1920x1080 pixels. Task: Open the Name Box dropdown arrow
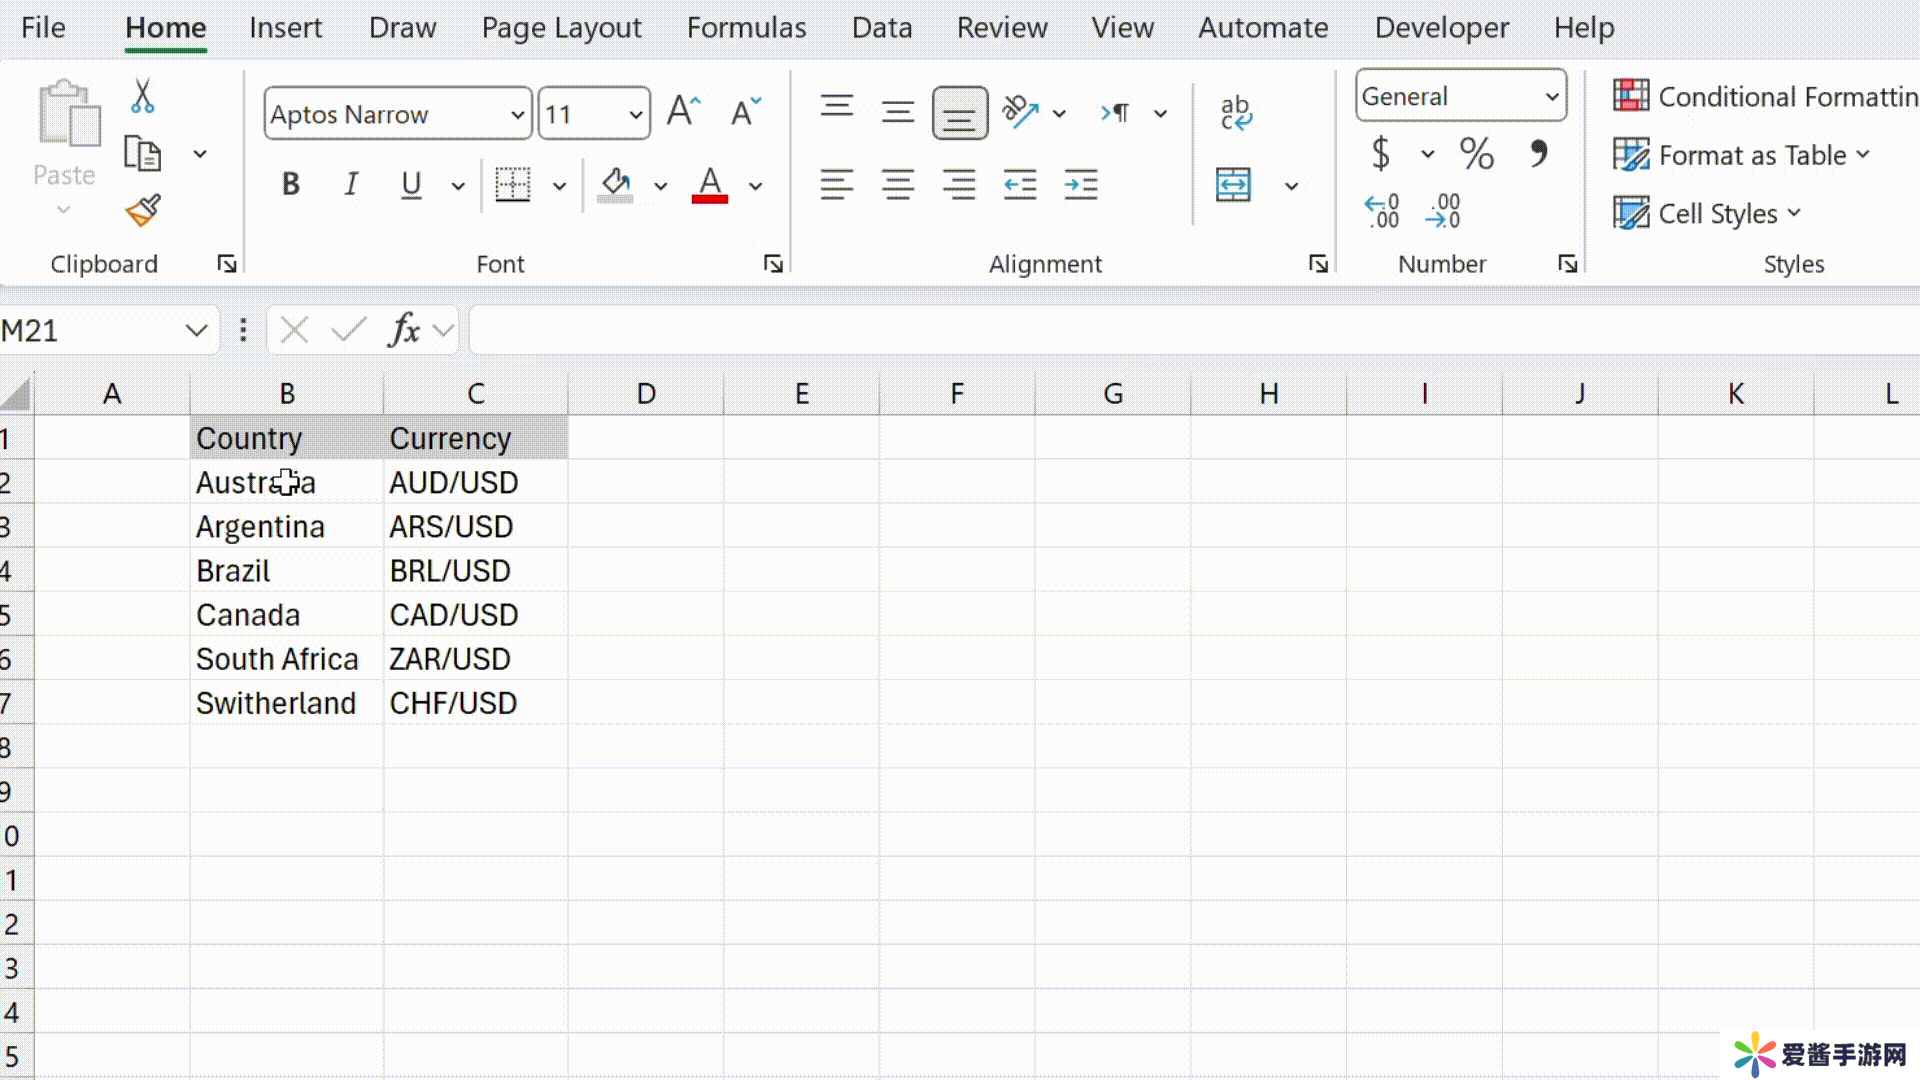[x=196, y=330]
